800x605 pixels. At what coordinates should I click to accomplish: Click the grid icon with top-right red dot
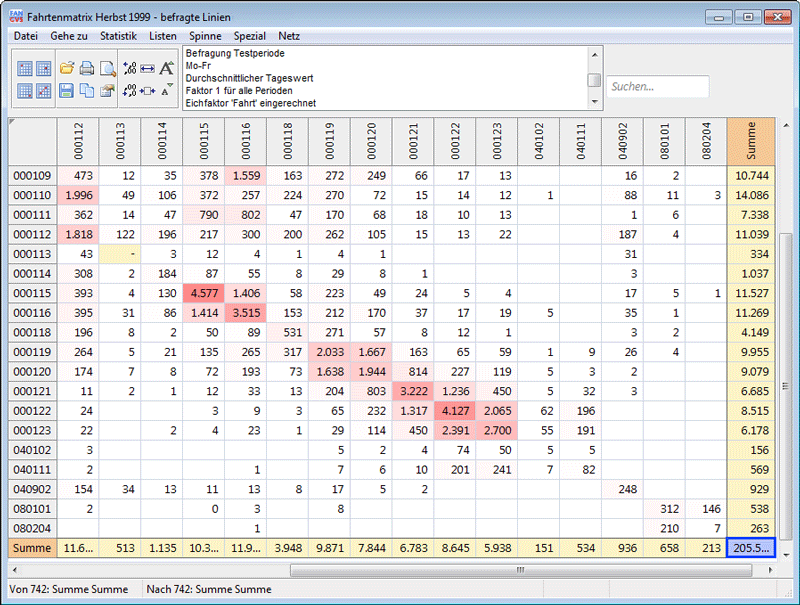click(x=44, y=68)
